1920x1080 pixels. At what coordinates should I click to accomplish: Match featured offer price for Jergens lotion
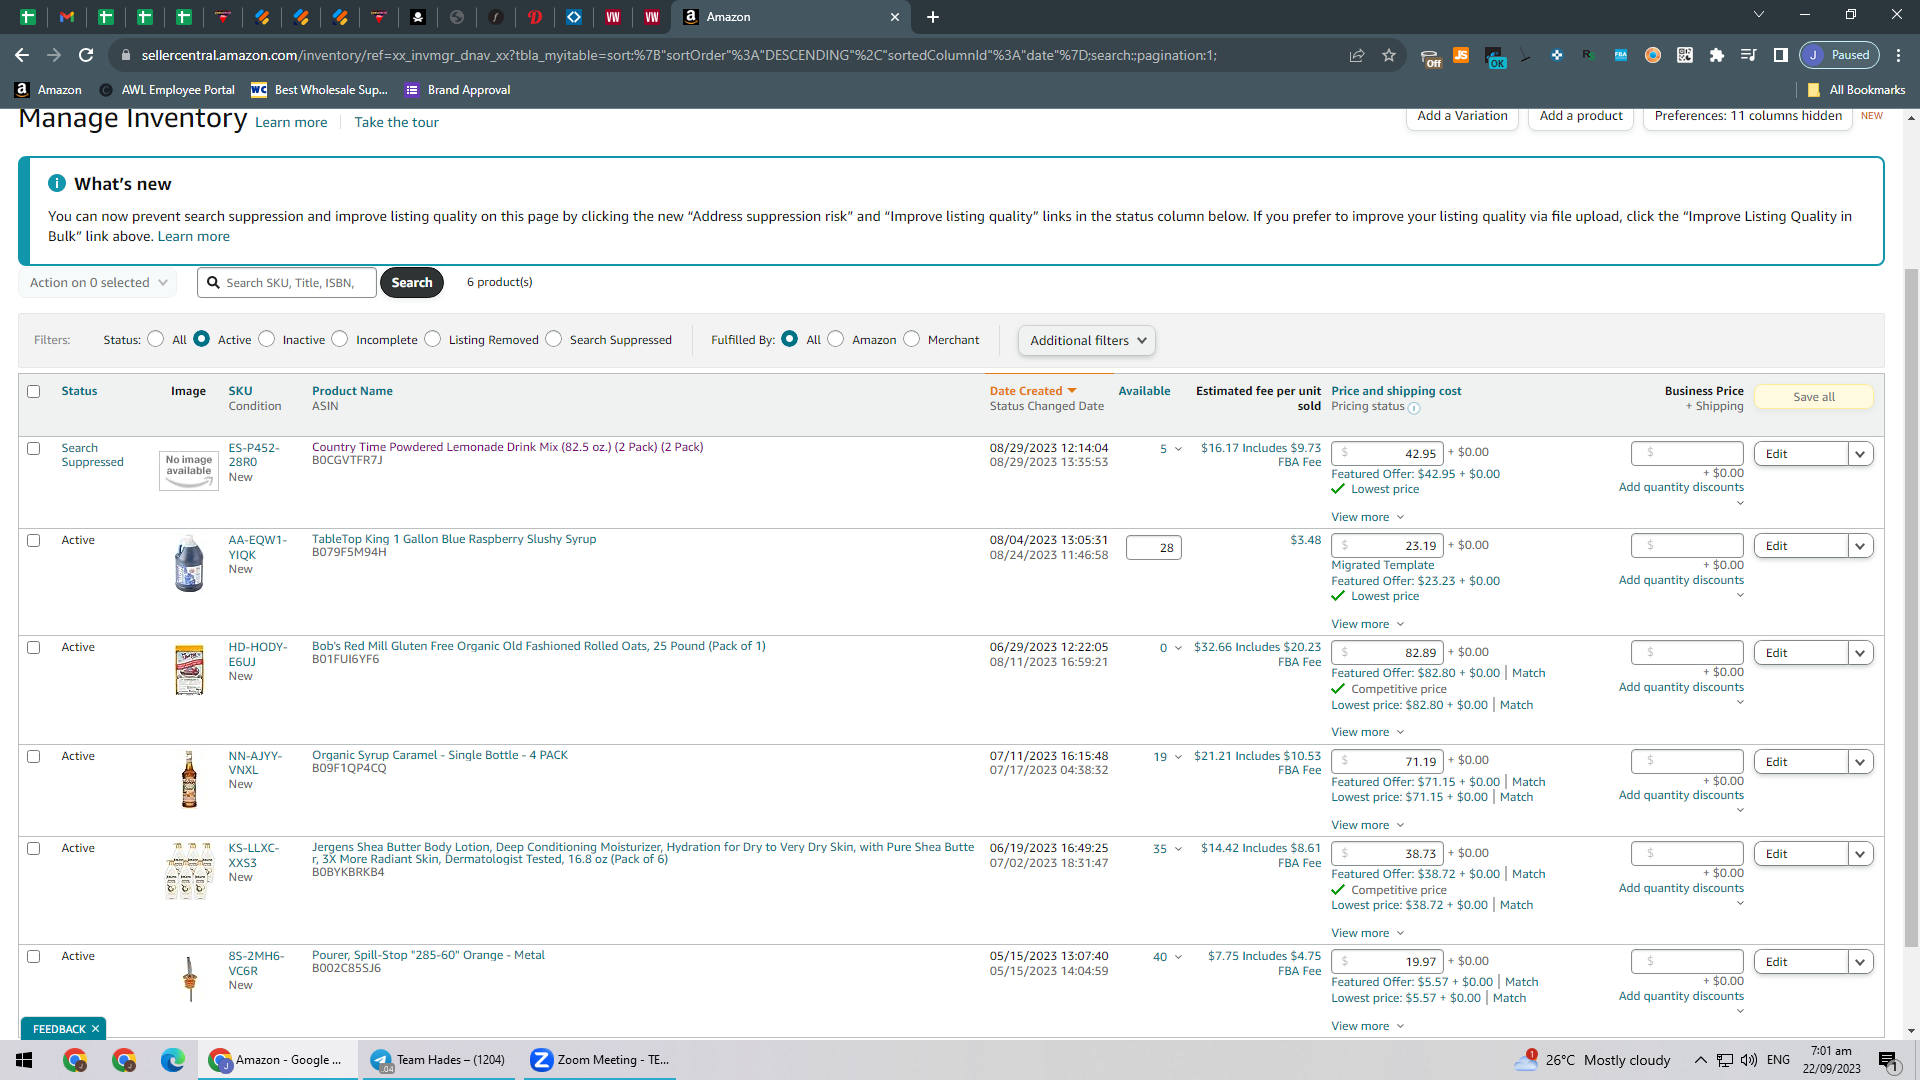pos(1528,874)
